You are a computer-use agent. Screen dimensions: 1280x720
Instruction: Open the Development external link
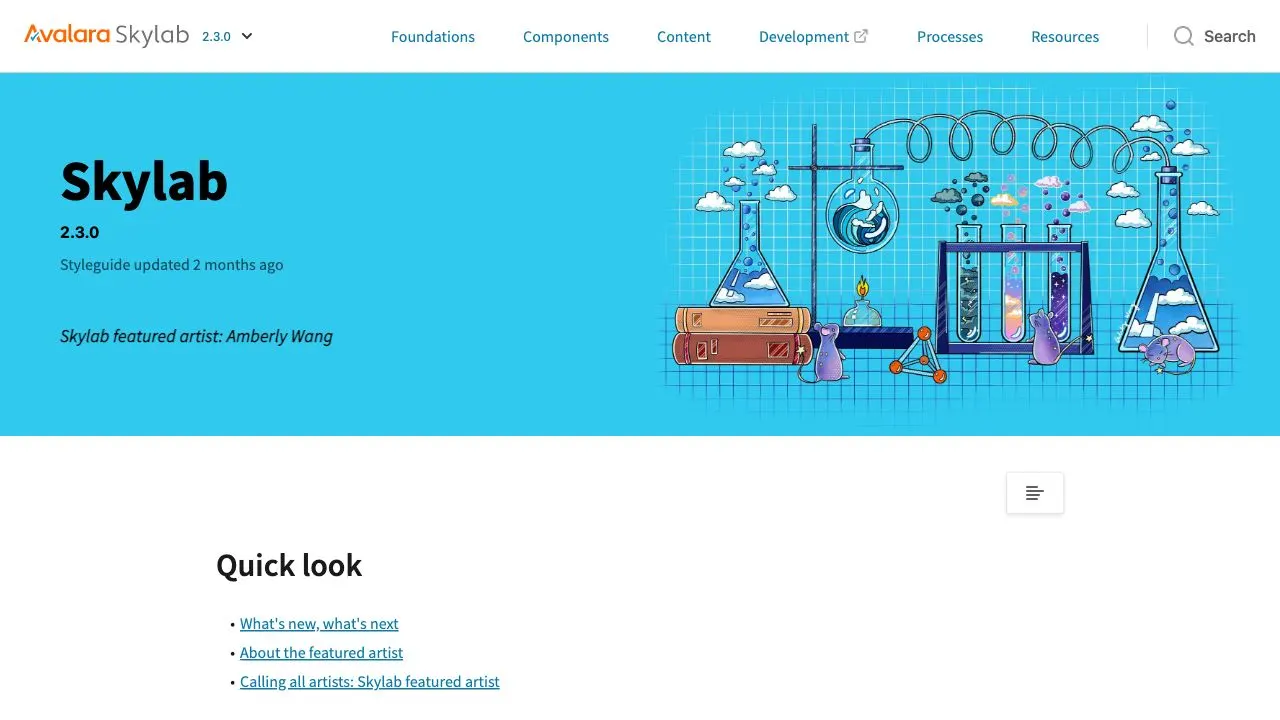tap(803, 37)
